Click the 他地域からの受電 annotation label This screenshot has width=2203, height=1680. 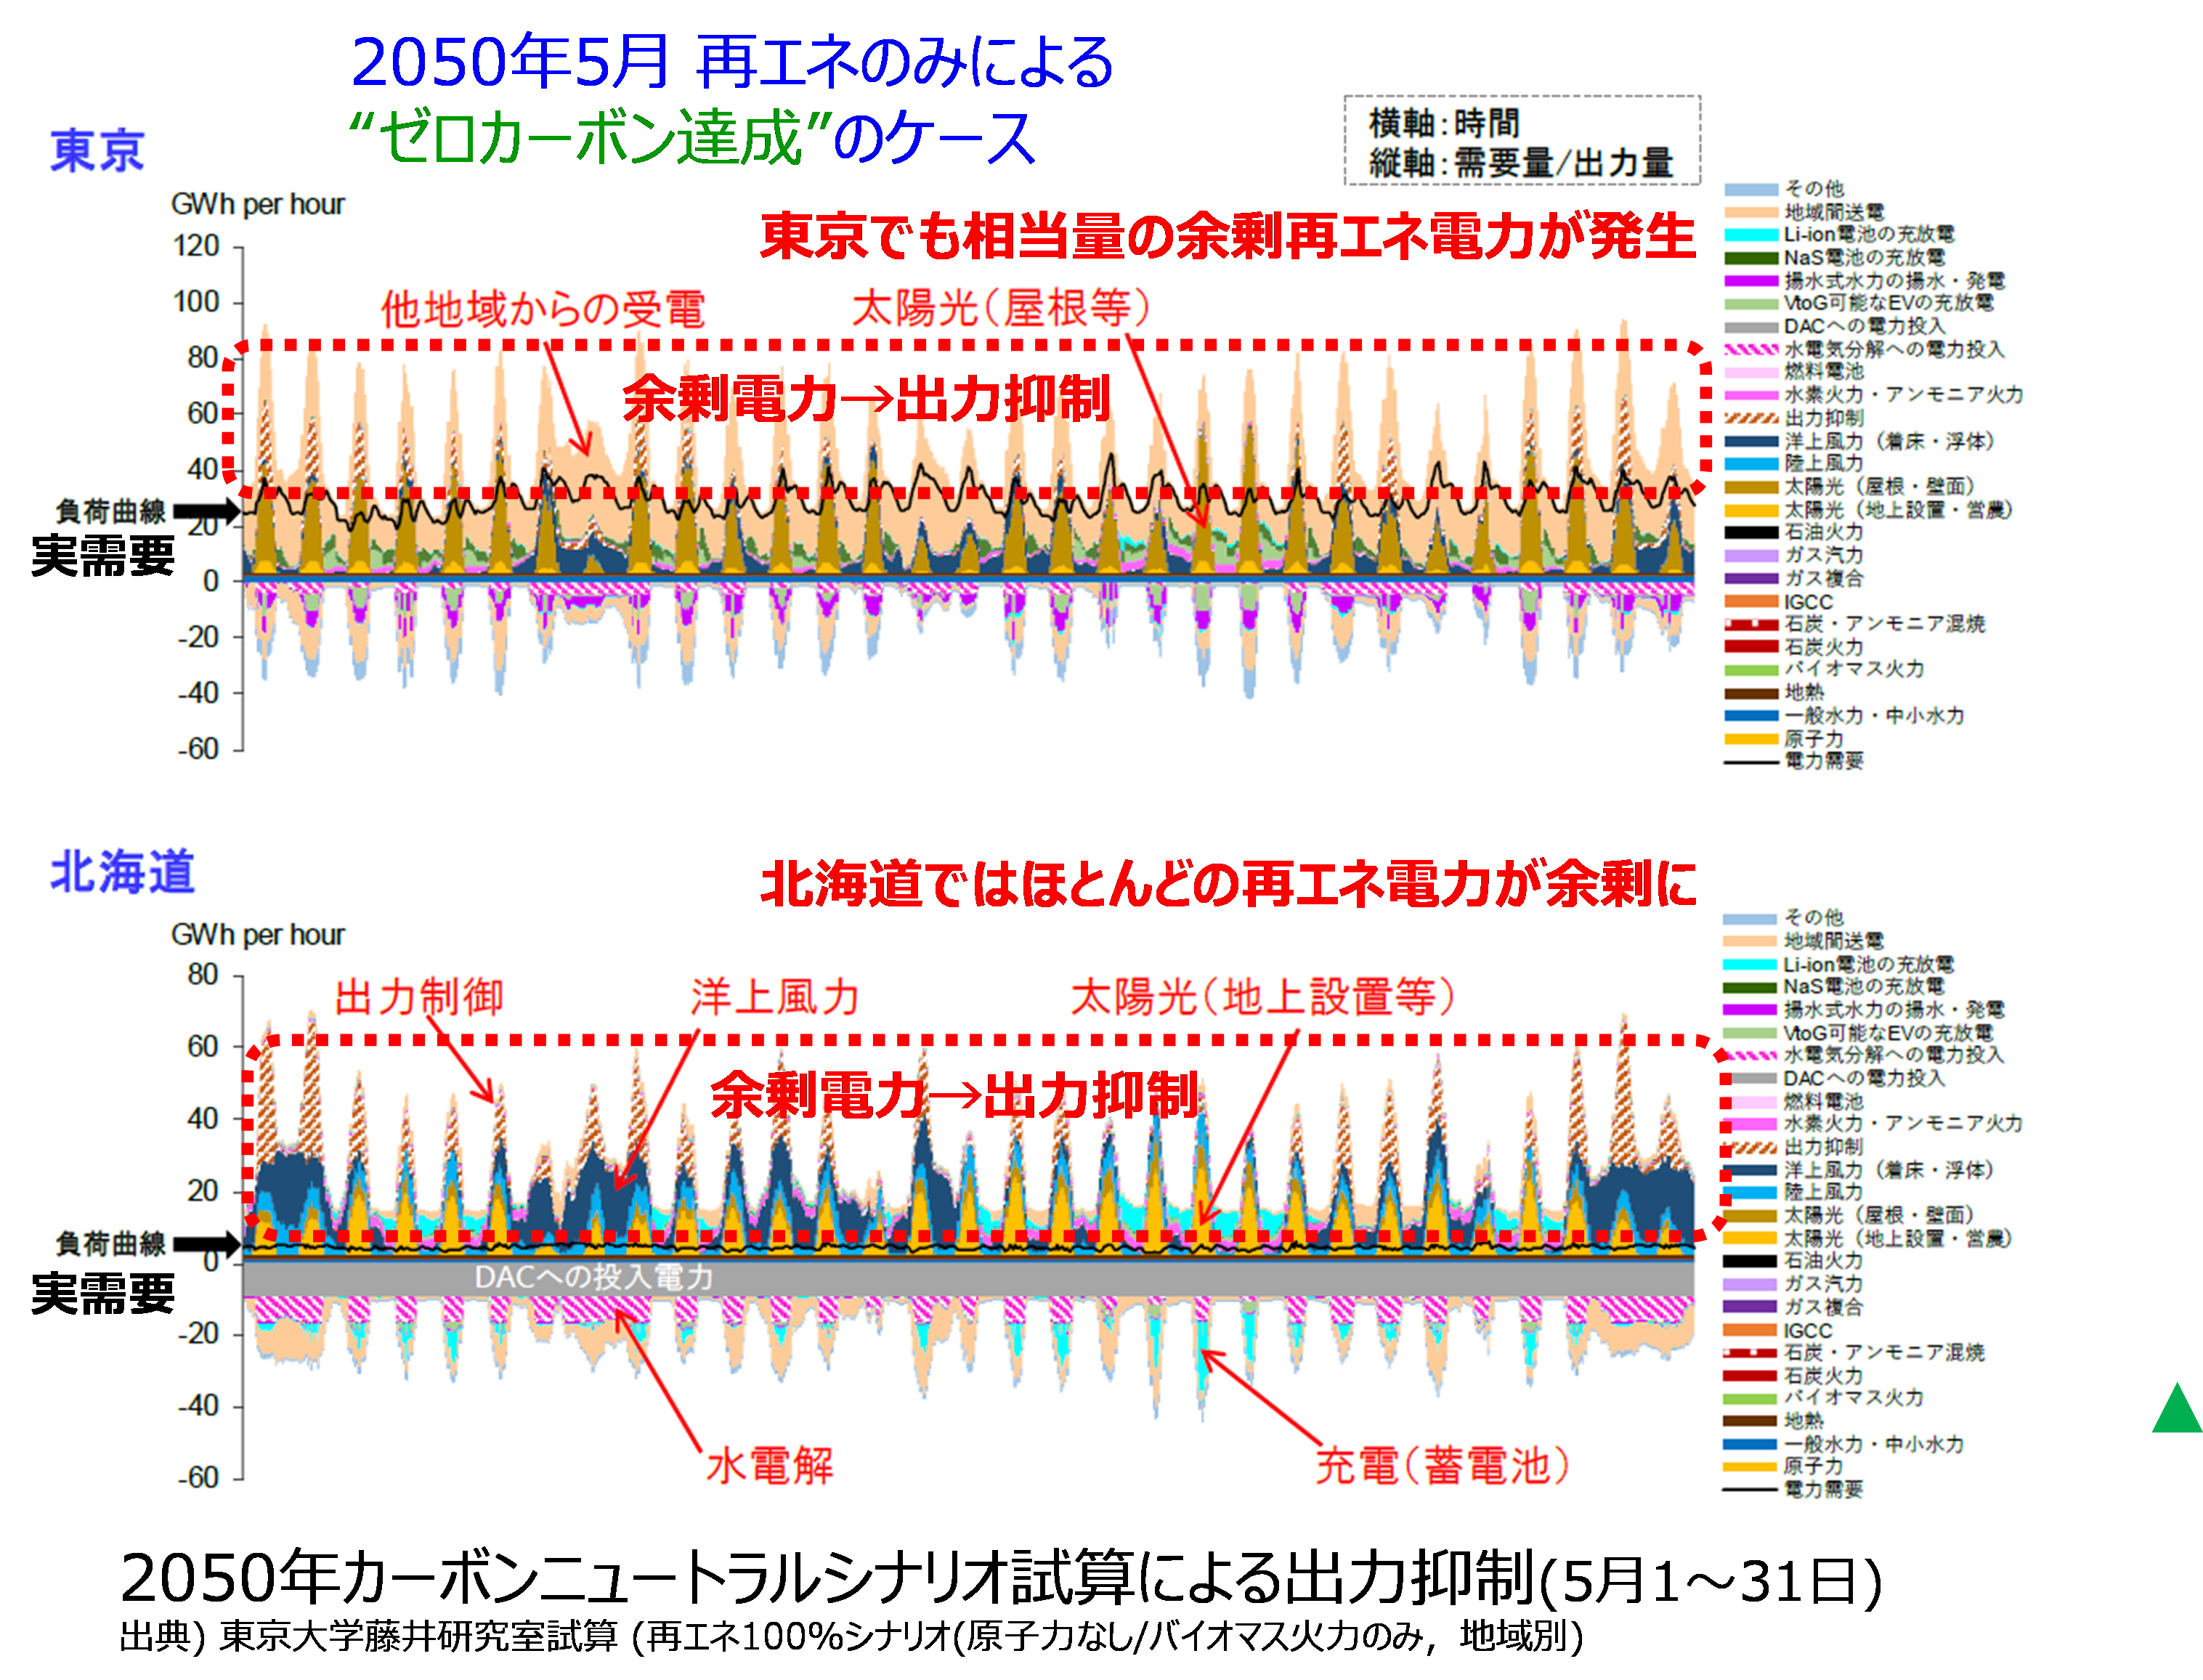click(x=543, y=309)
